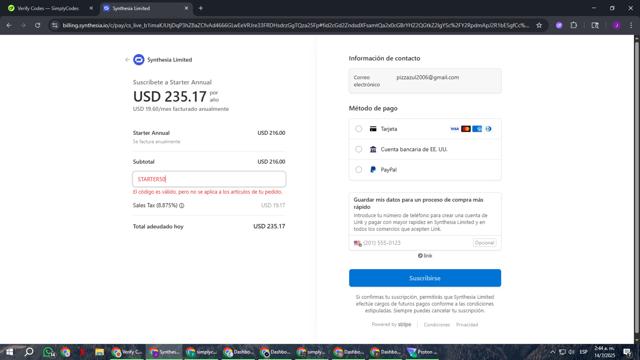
Task: Select Cuenta bancaria de EE. UU. radio
Action: tap(358, 149)
